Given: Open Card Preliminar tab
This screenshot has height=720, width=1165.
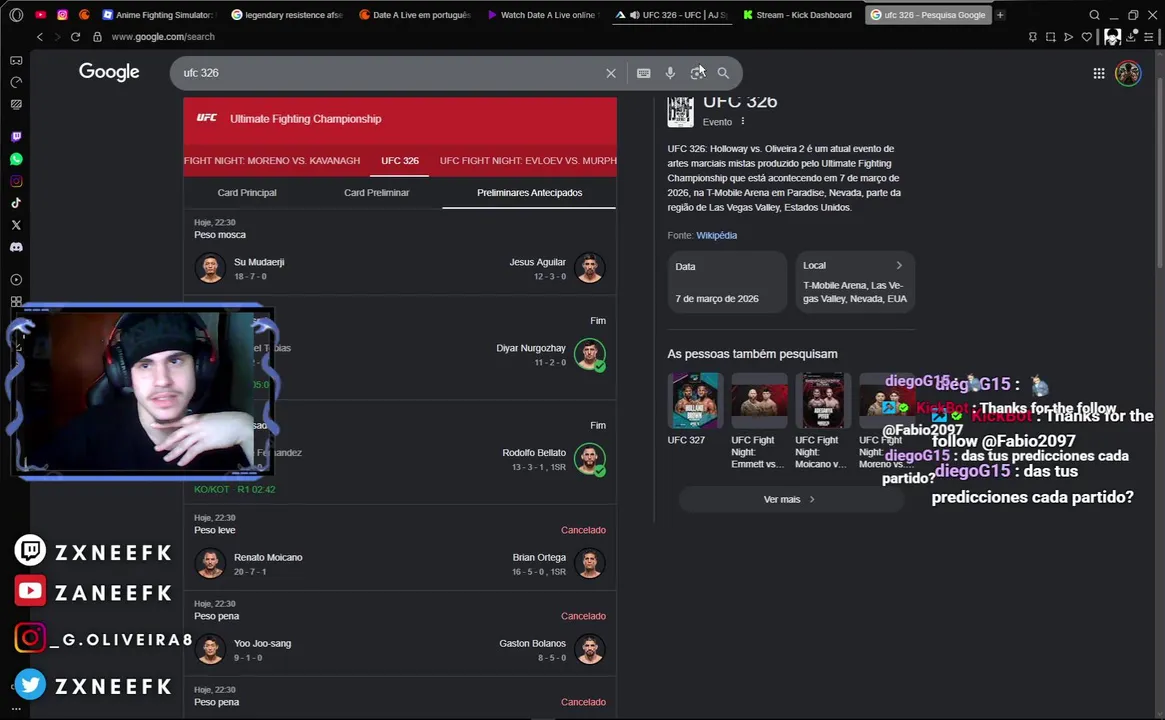Looking at the screenshot, I should pos(377,192).
